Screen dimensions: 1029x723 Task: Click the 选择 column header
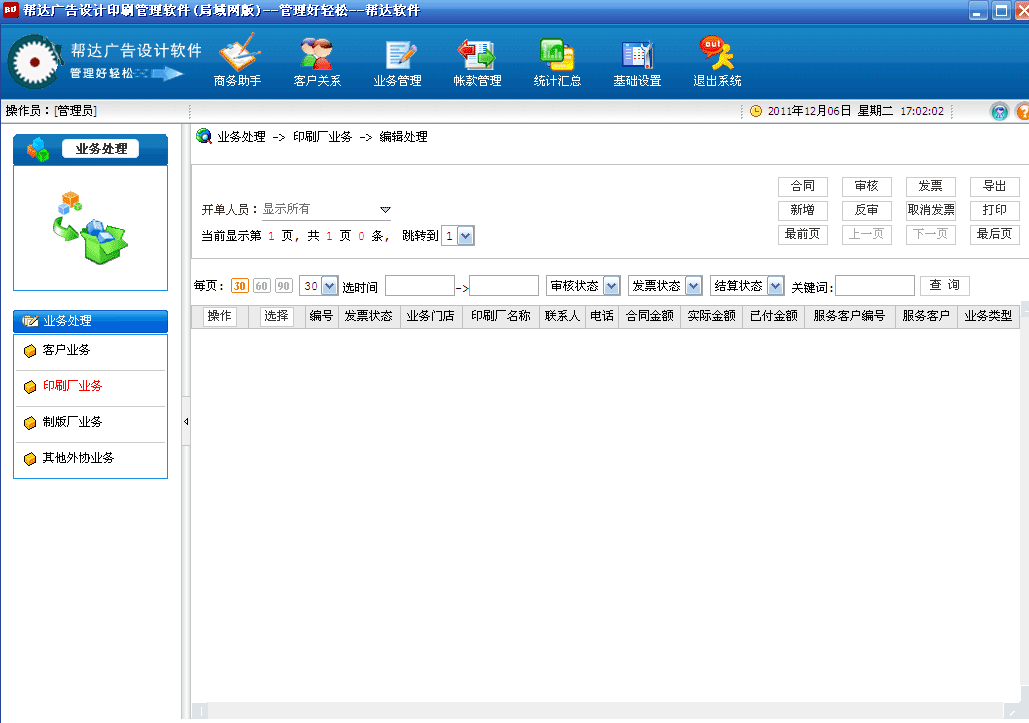pyautogui.click(x=276, y=316)
